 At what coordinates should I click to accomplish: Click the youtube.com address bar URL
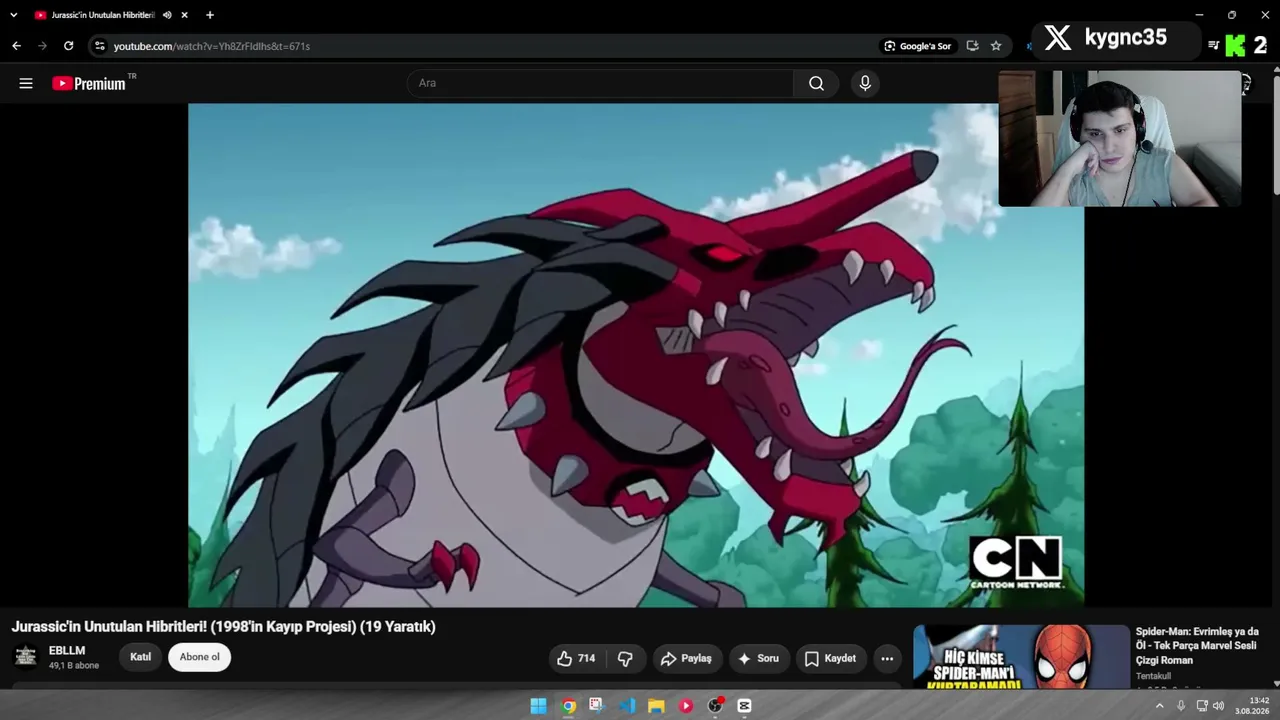[212, 46]
